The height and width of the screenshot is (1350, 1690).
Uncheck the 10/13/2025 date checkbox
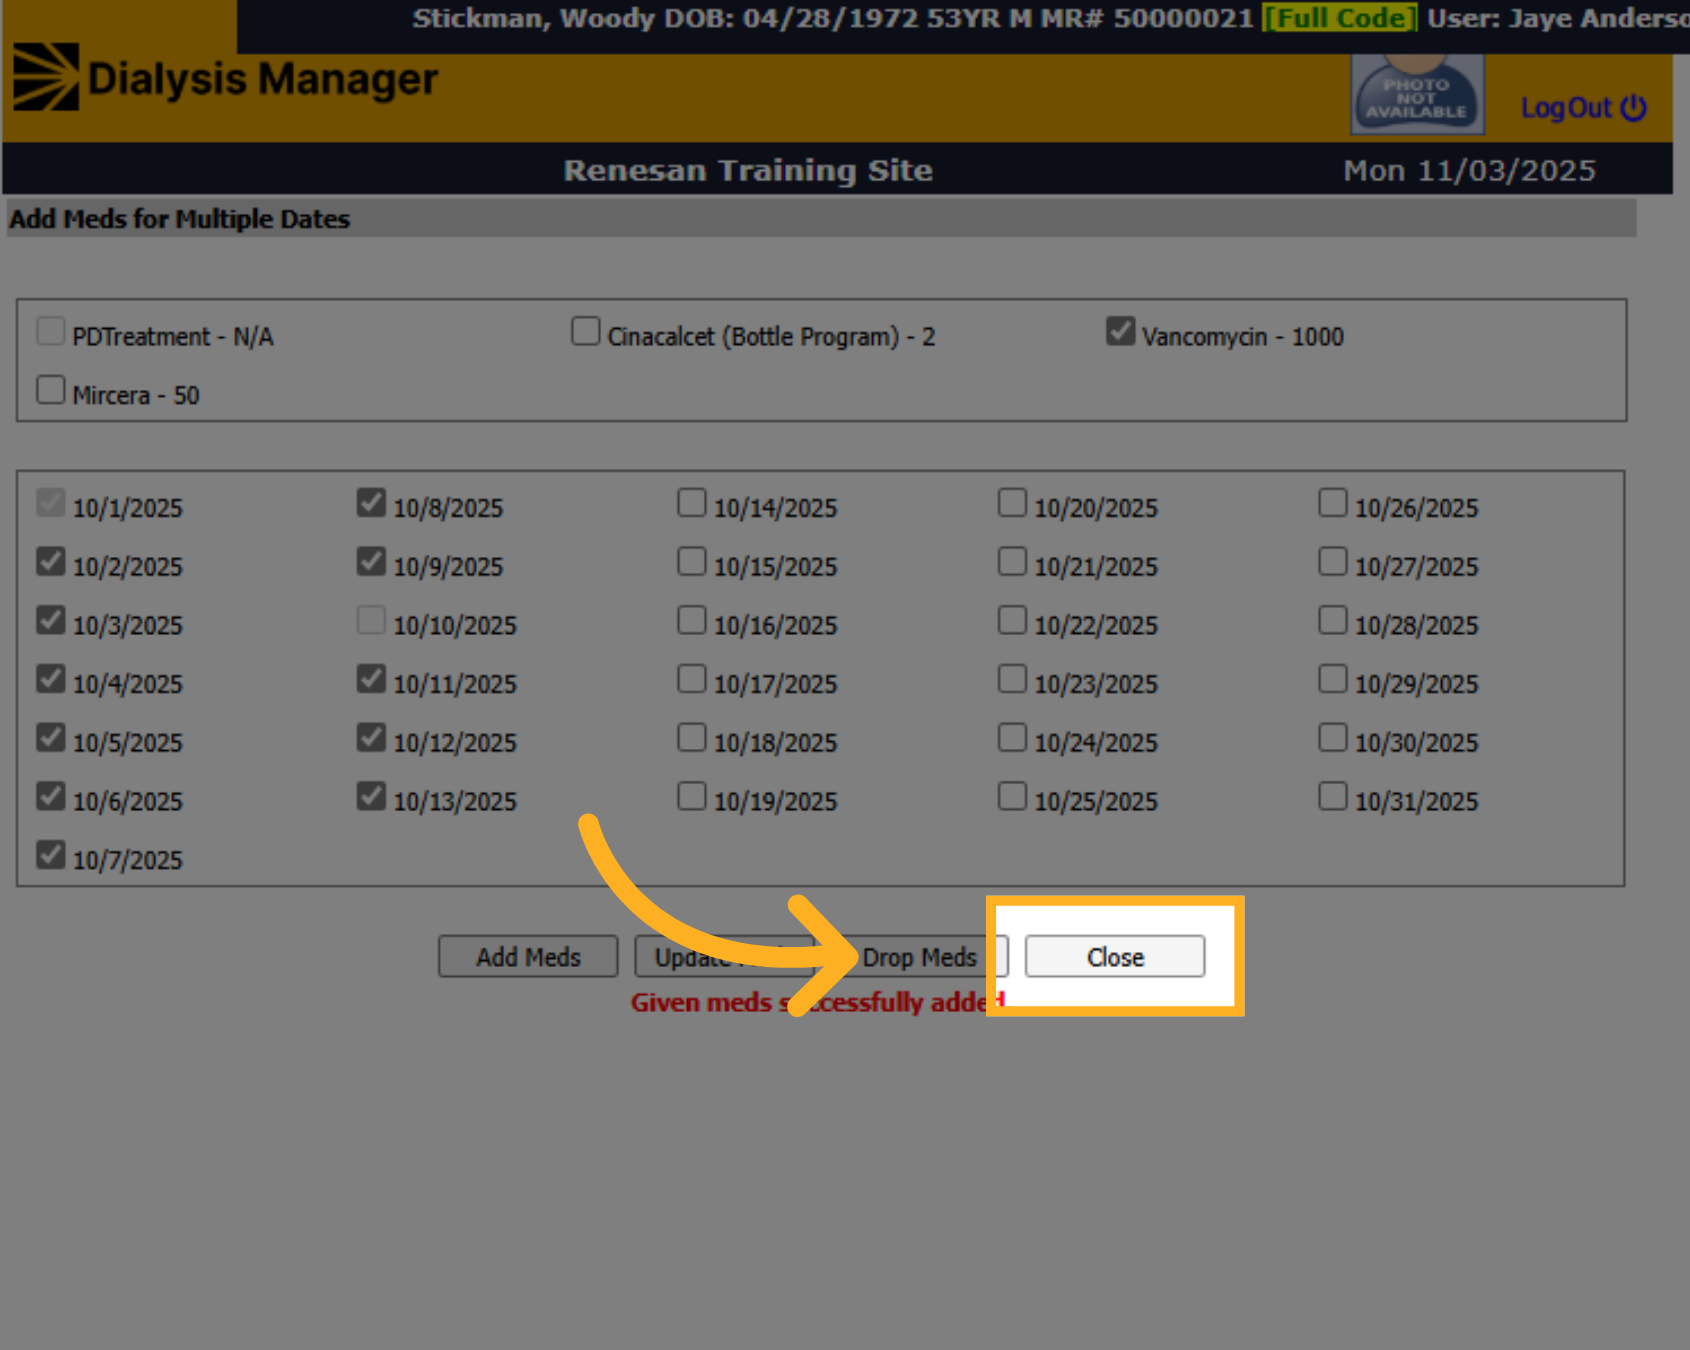[x=371, y=797]
